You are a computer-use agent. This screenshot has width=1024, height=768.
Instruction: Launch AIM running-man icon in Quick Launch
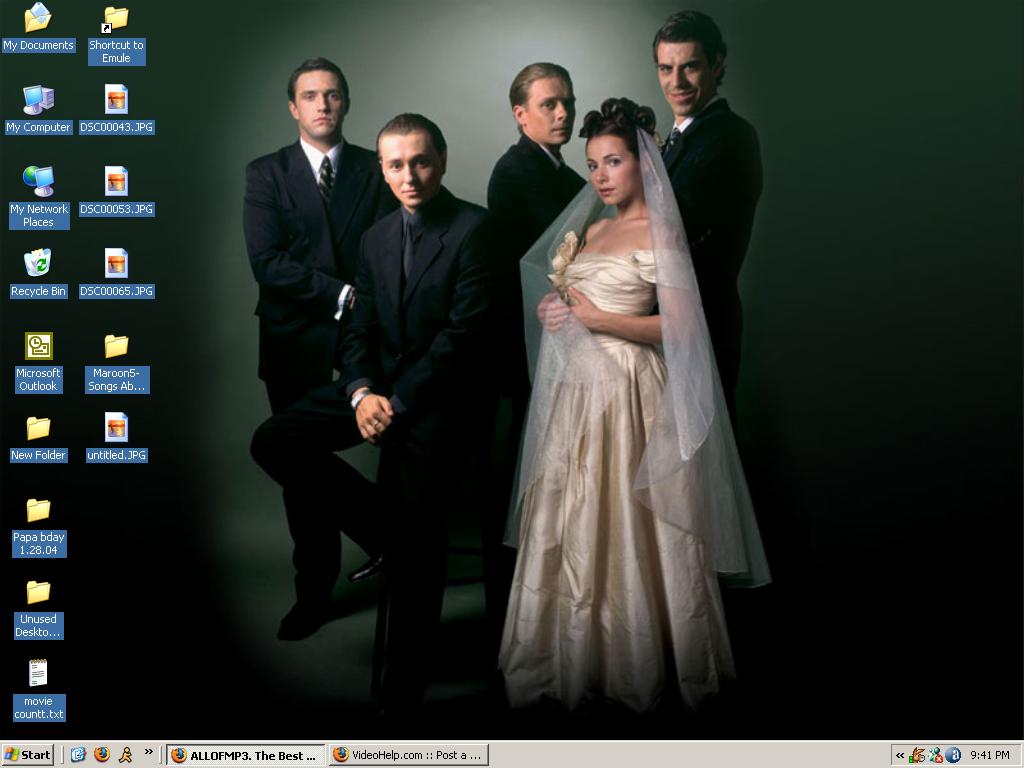point(125,755)
